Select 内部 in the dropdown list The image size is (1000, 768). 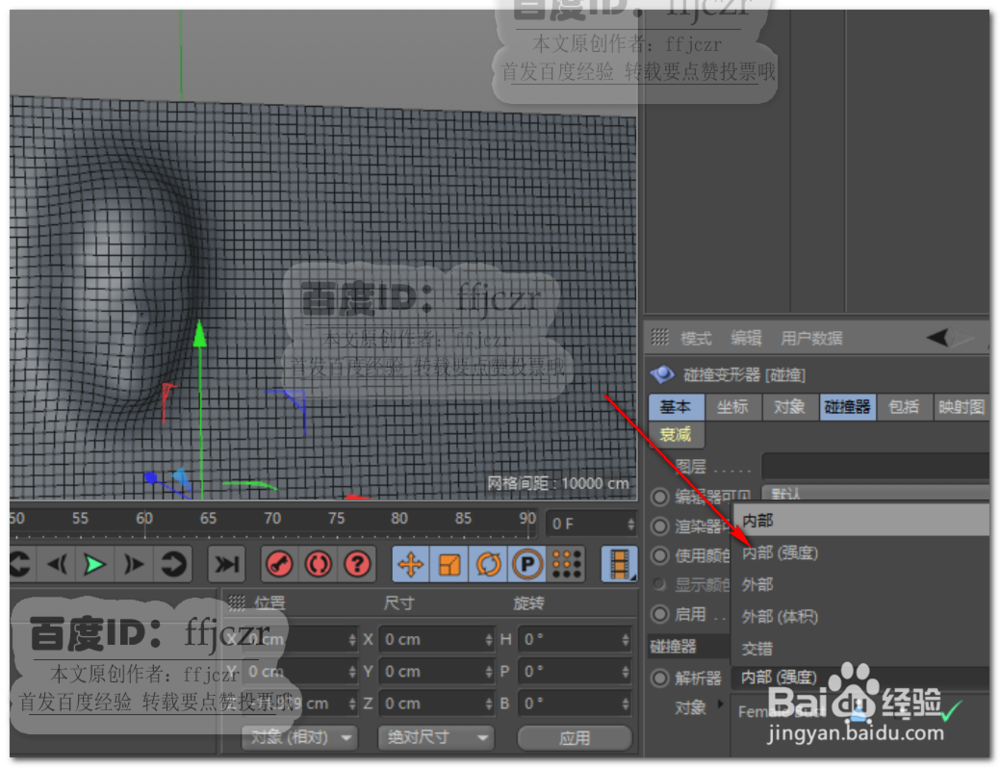tap(861, 521)
